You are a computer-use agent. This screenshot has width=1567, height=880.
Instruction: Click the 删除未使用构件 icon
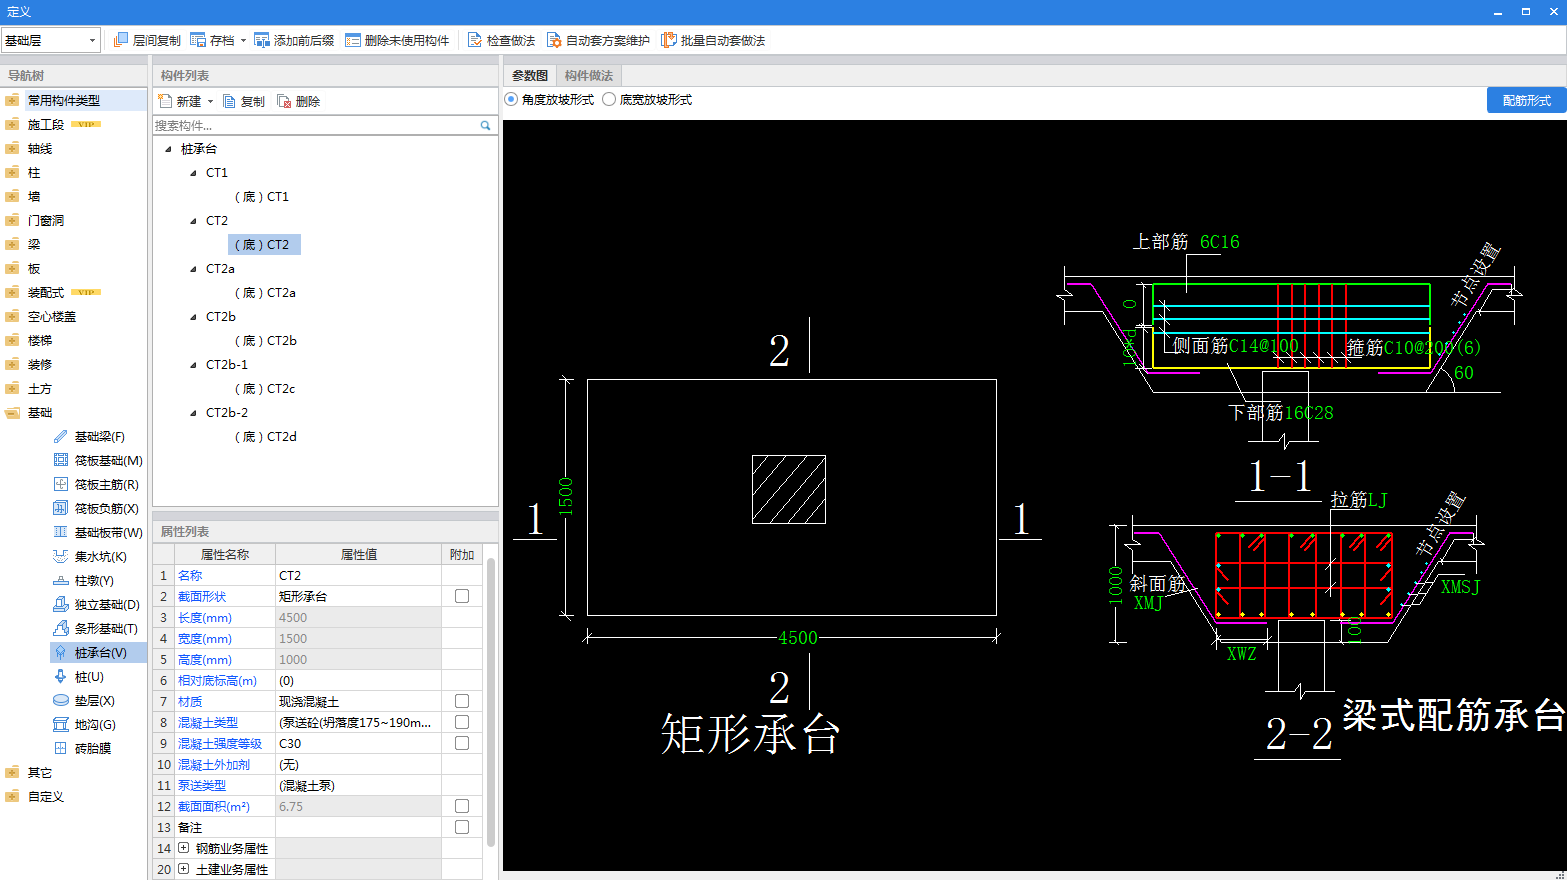coord(353,40)
